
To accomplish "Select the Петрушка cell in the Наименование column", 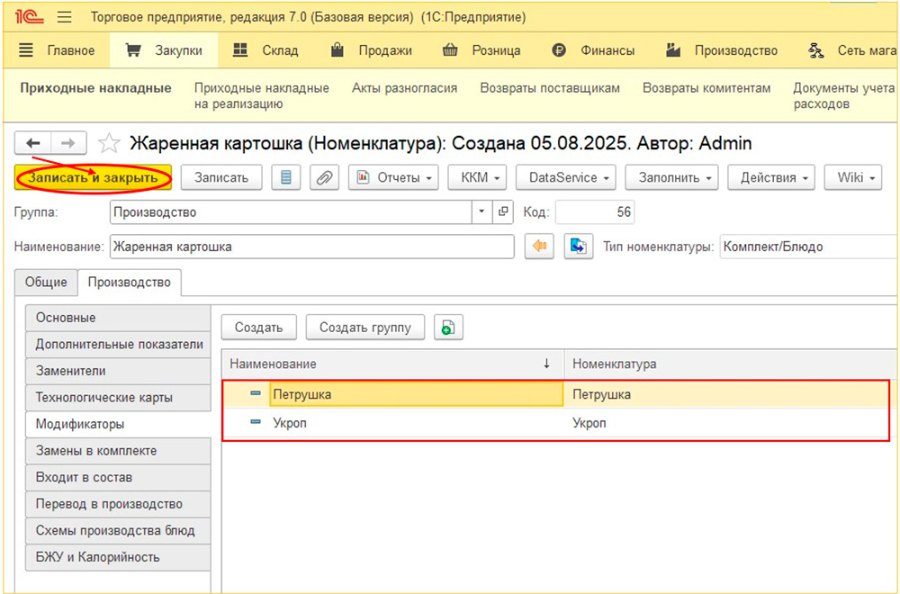I will pyautogui.click(x=416, y=395).
